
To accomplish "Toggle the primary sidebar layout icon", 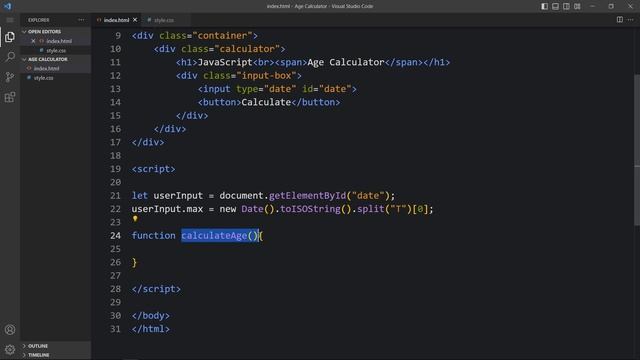I will pos(544,6).
